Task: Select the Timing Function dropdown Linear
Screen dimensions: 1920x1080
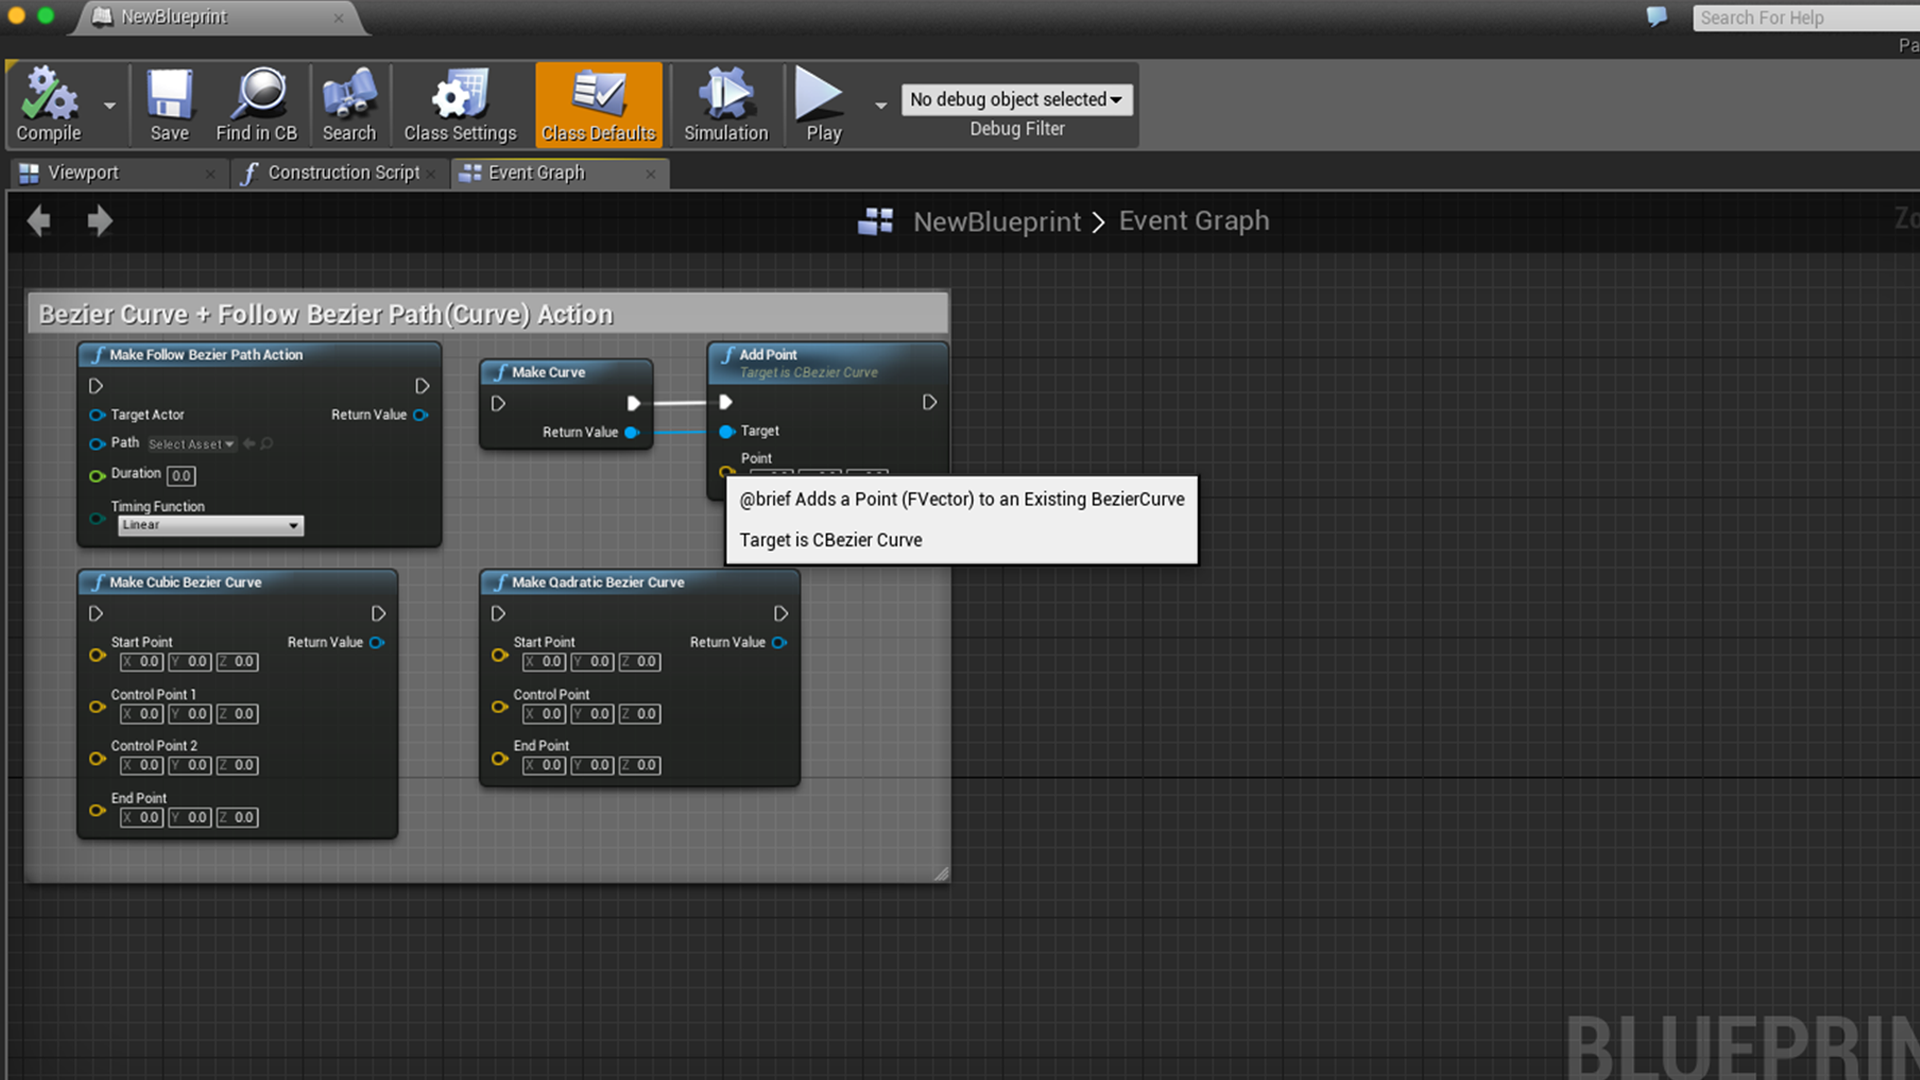Action: [204, 525]
